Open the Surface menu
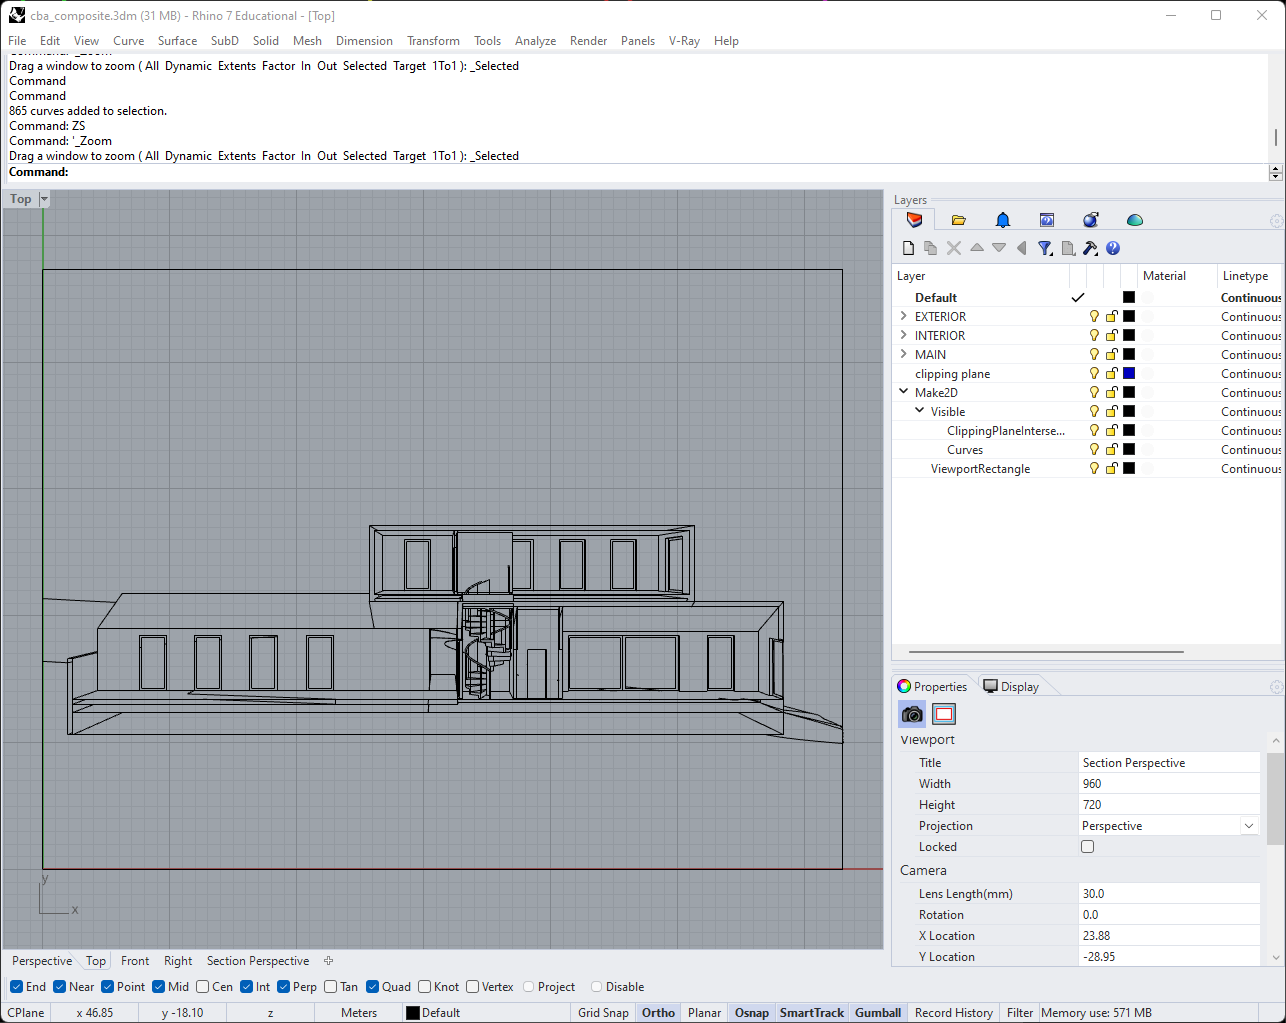Screen dimensions: 1286x1023 (x=177, y=41)
